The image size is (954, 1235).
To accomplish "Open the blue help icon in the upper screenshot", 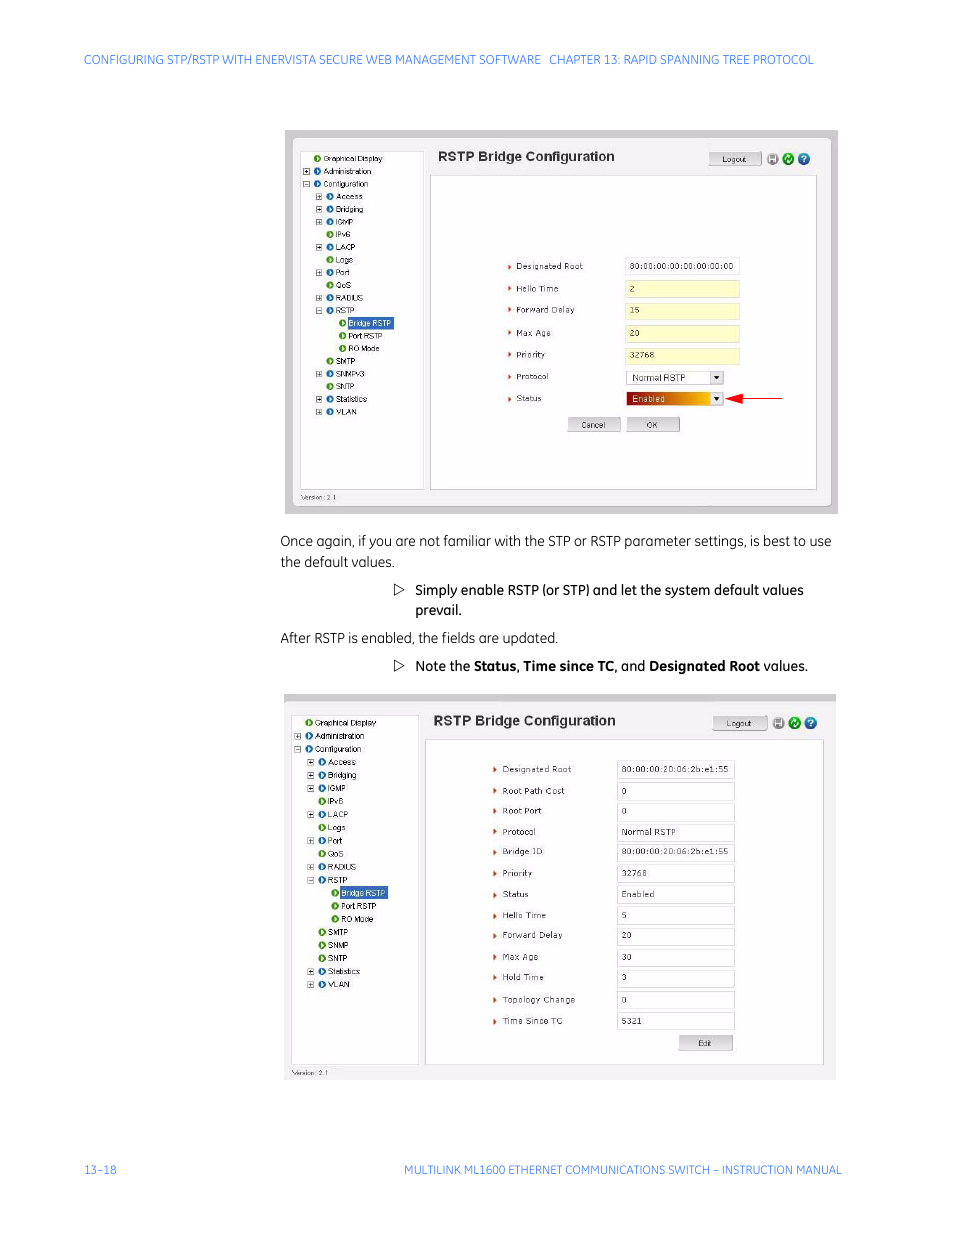I will tap(804, 159).
